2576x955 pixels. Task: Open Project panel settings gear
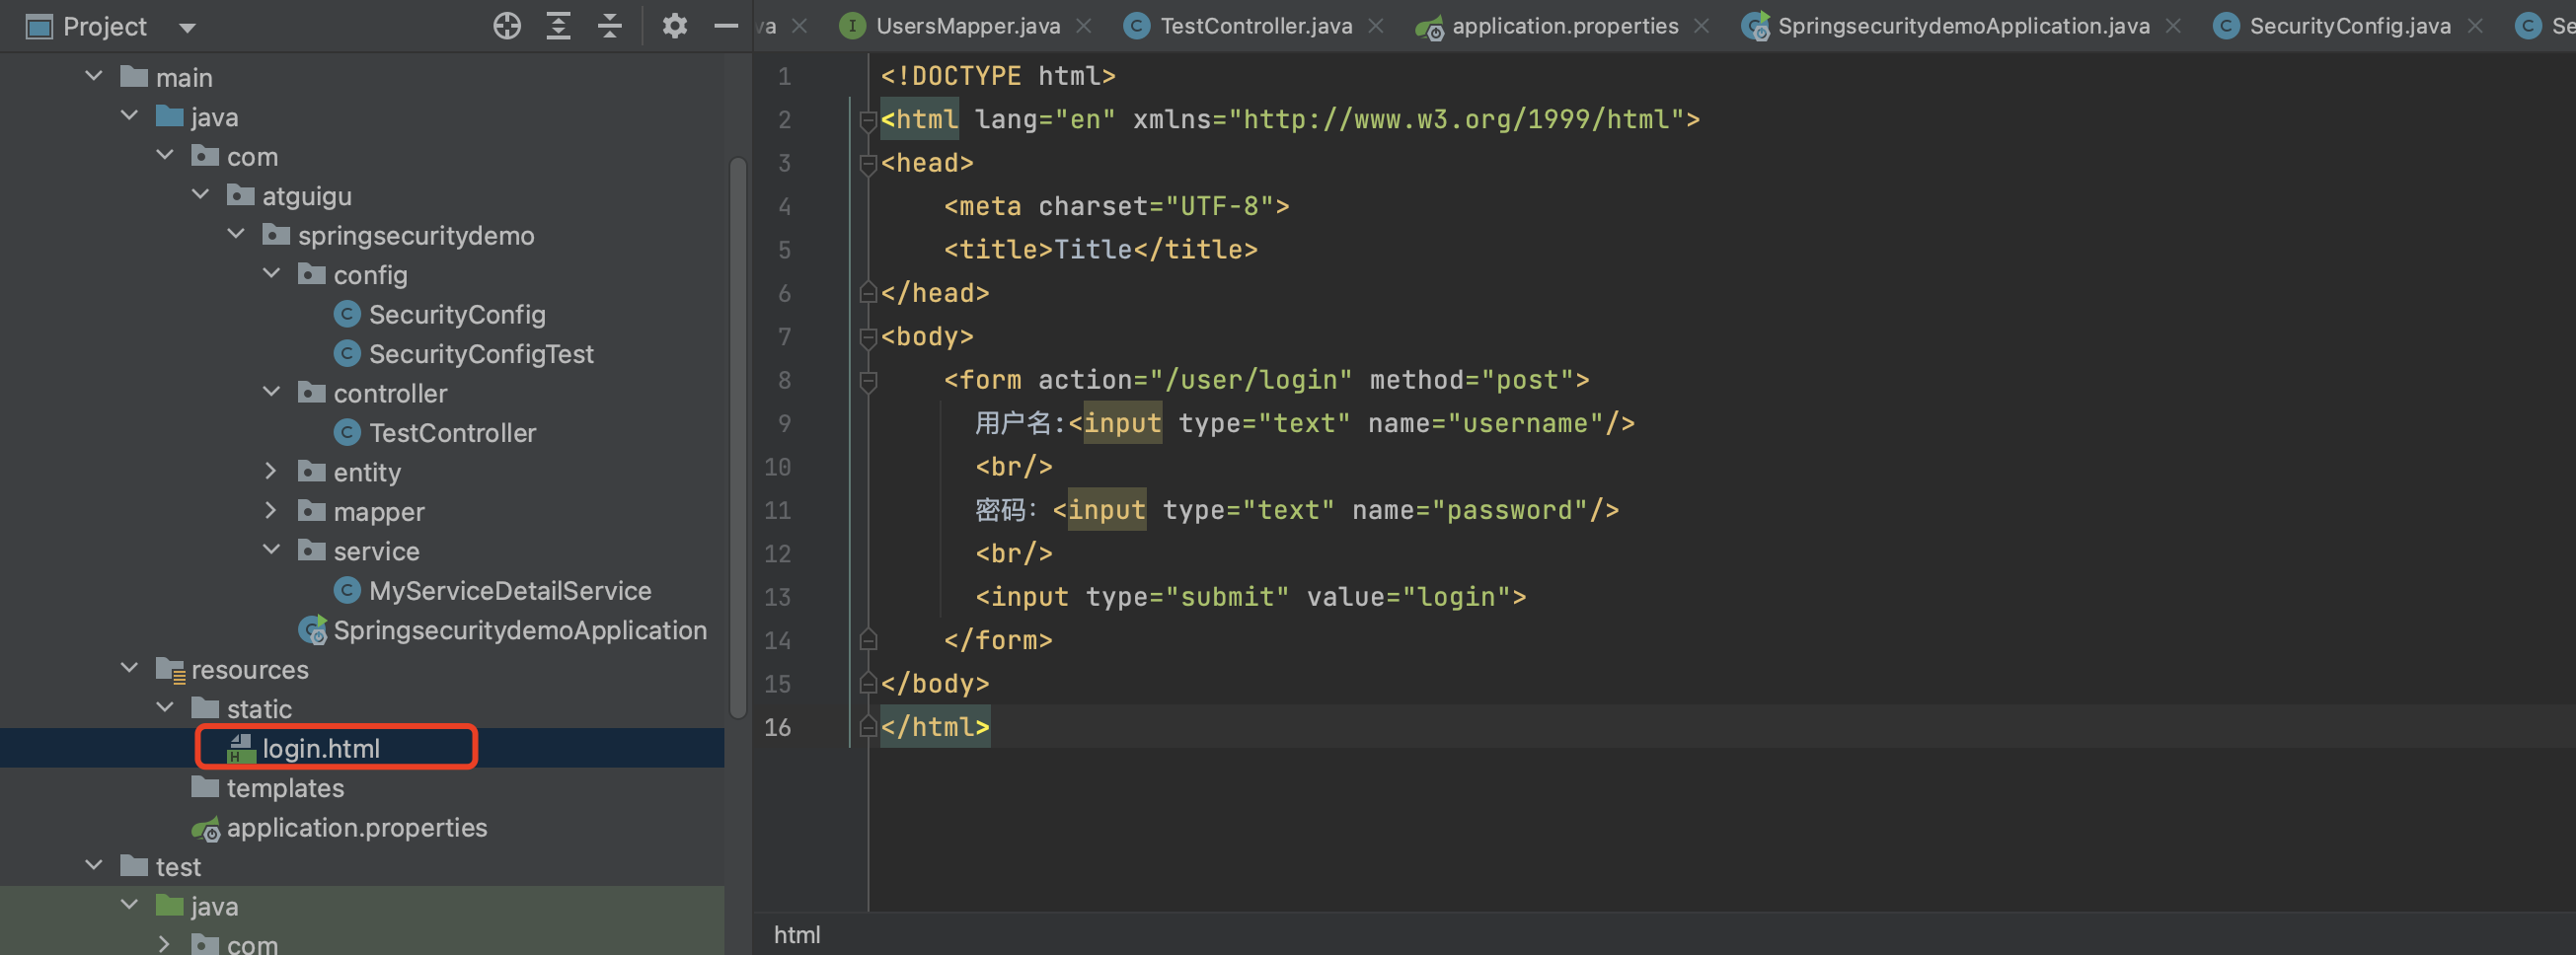(x=675, y=26)
